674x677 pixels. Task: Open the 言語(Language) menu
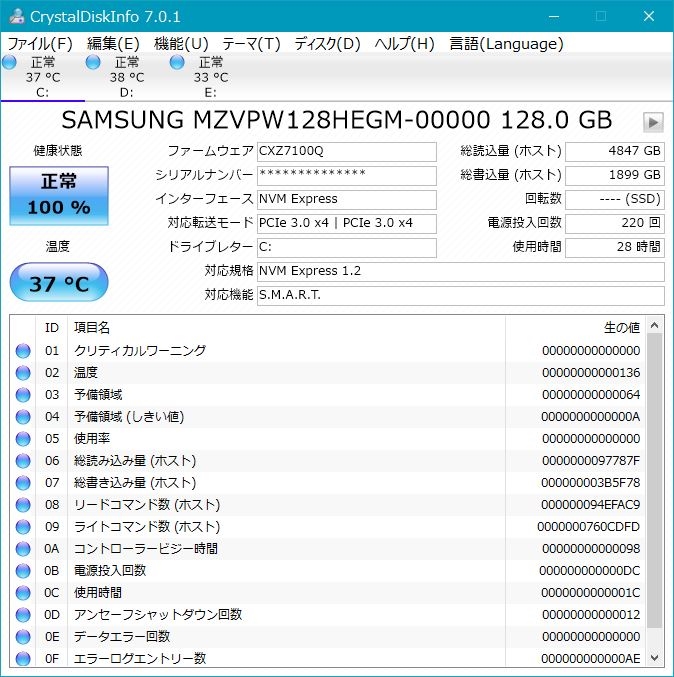click(x=506, y=44)
